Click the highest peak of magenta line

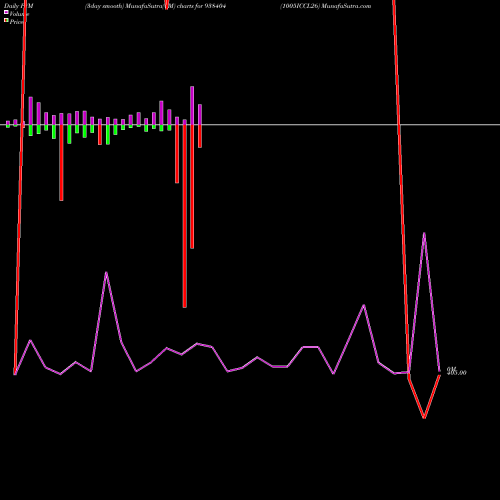pos(424,233)
